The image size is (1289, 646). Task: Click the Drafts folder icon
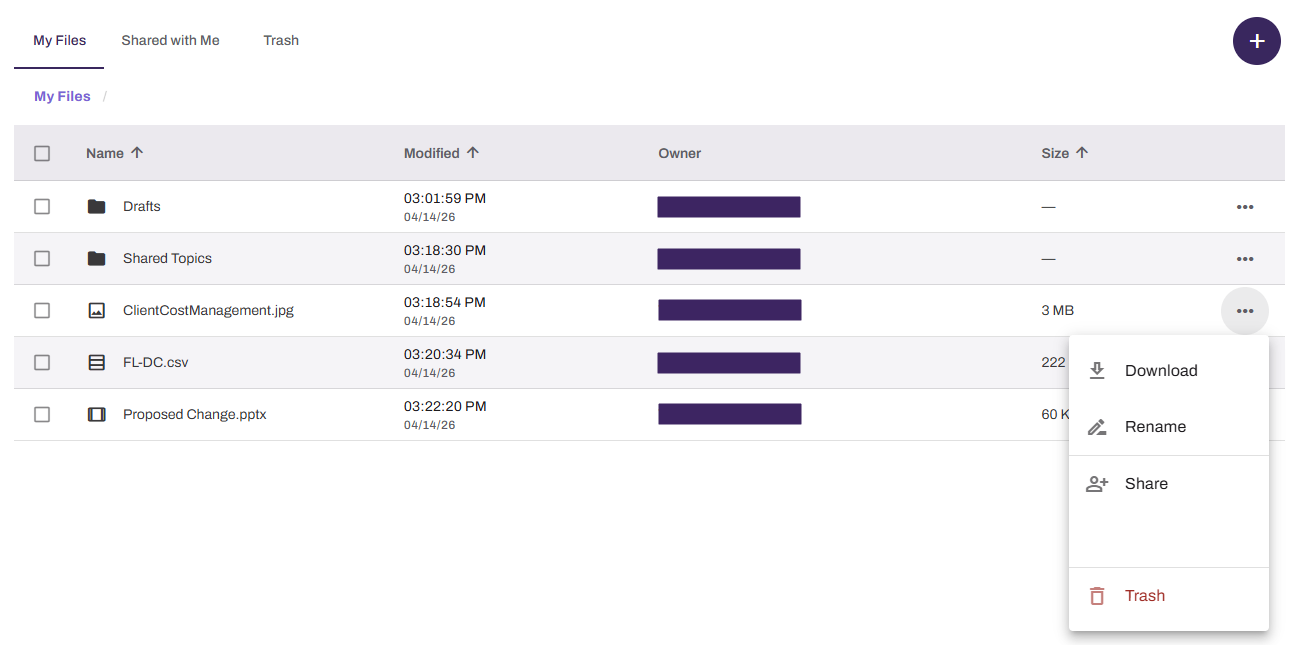96,207
